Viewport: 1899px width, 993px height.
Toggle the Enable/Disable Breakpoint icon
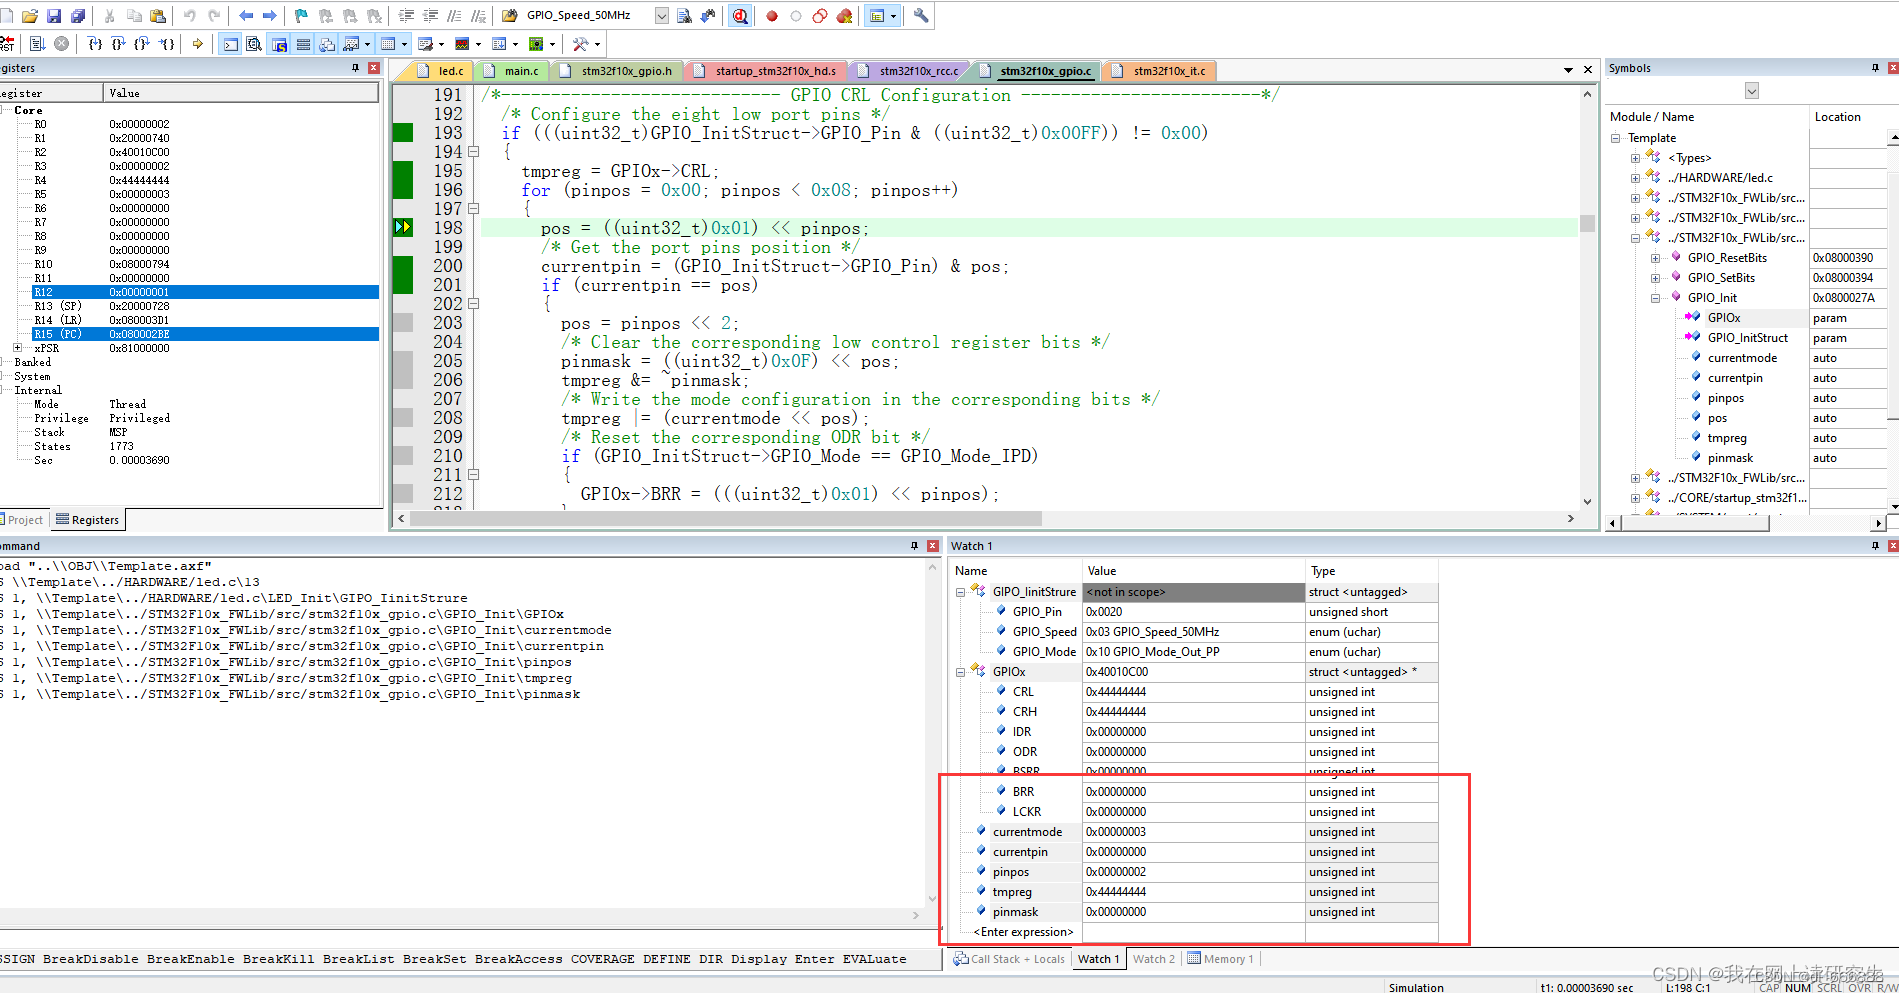pyautogui.click(x=796, y=15)
